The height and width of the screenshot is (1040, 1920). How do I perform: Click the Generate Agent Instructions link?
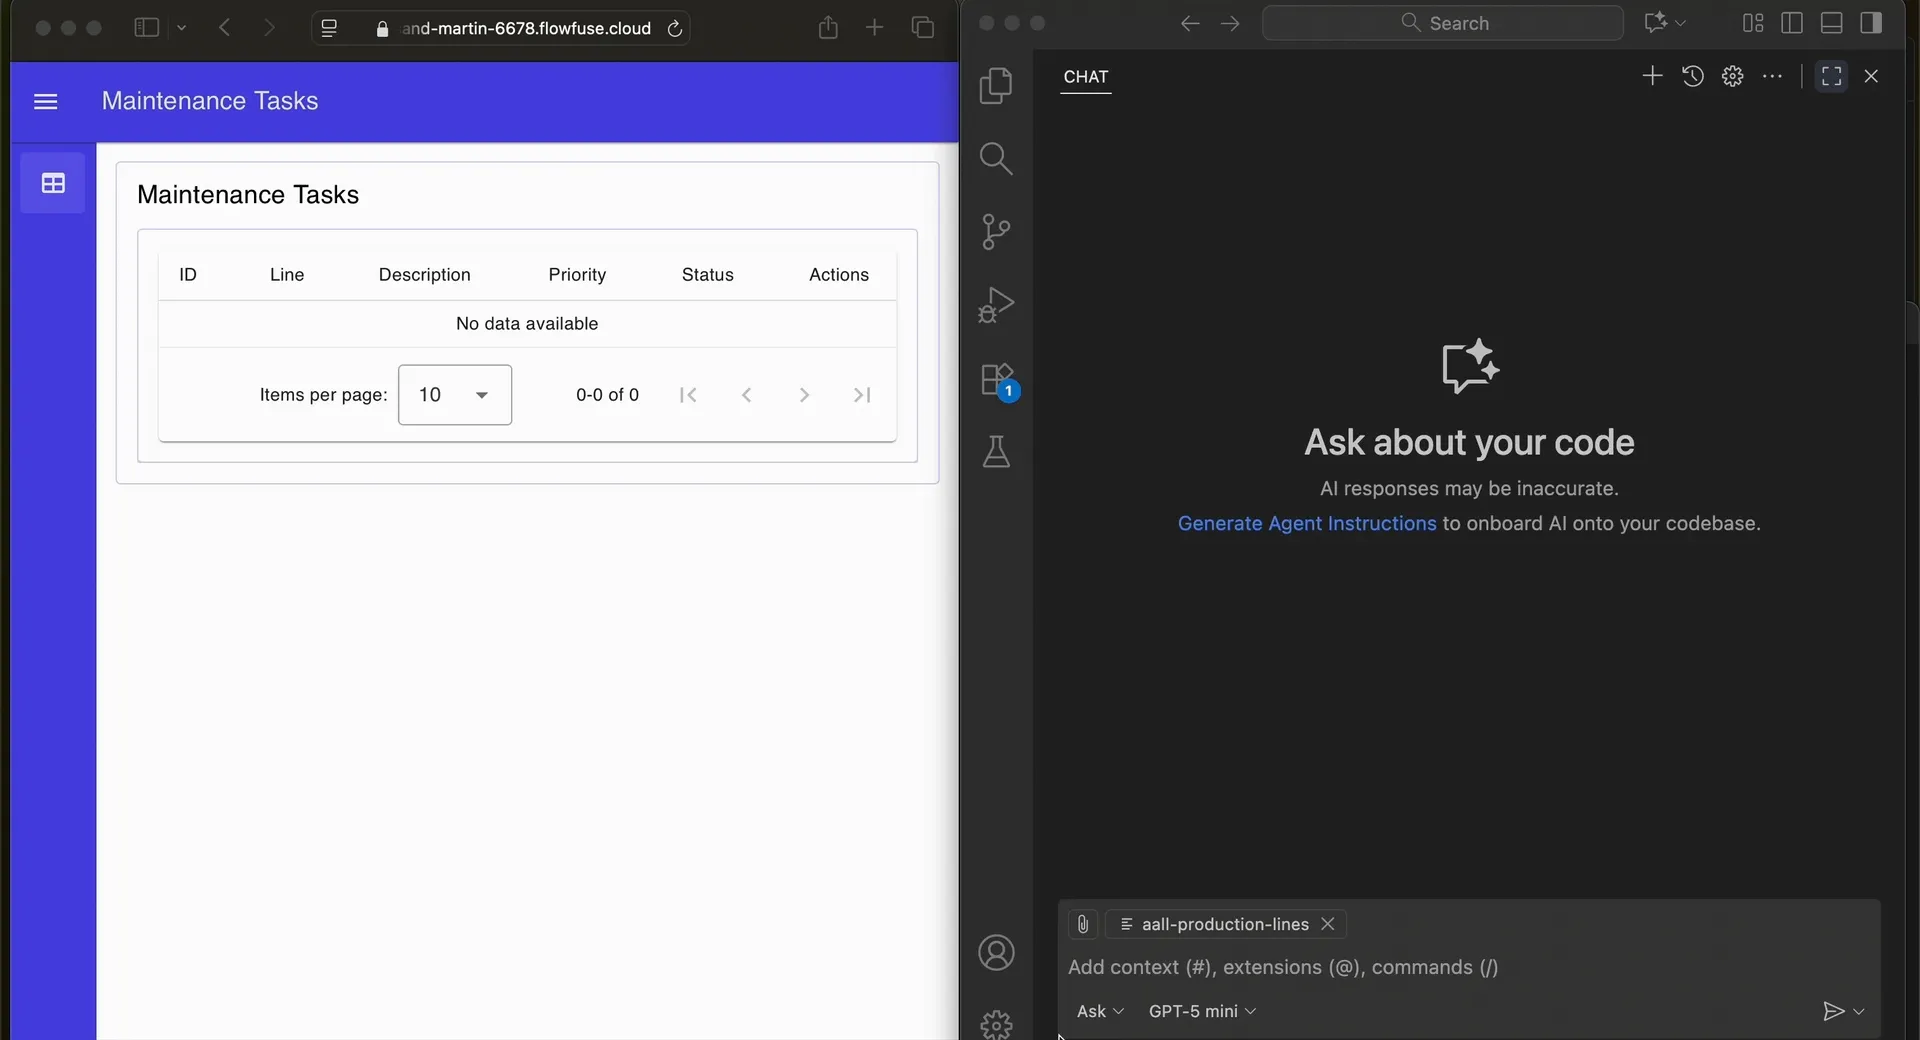(x=1305, y=523)
